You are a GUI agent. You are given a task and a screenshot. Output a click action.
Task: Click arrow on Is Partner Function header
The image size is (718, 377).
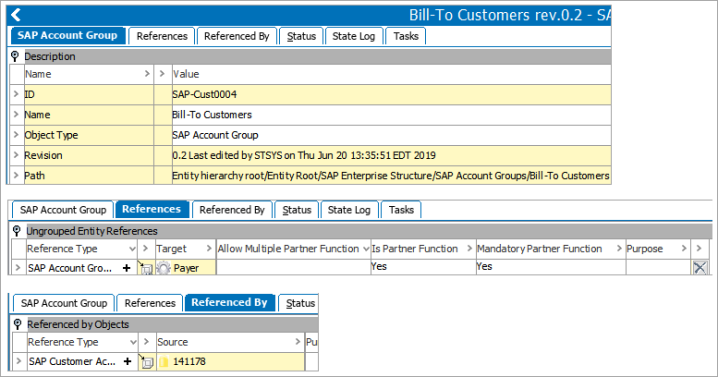(x=469, y=248)
